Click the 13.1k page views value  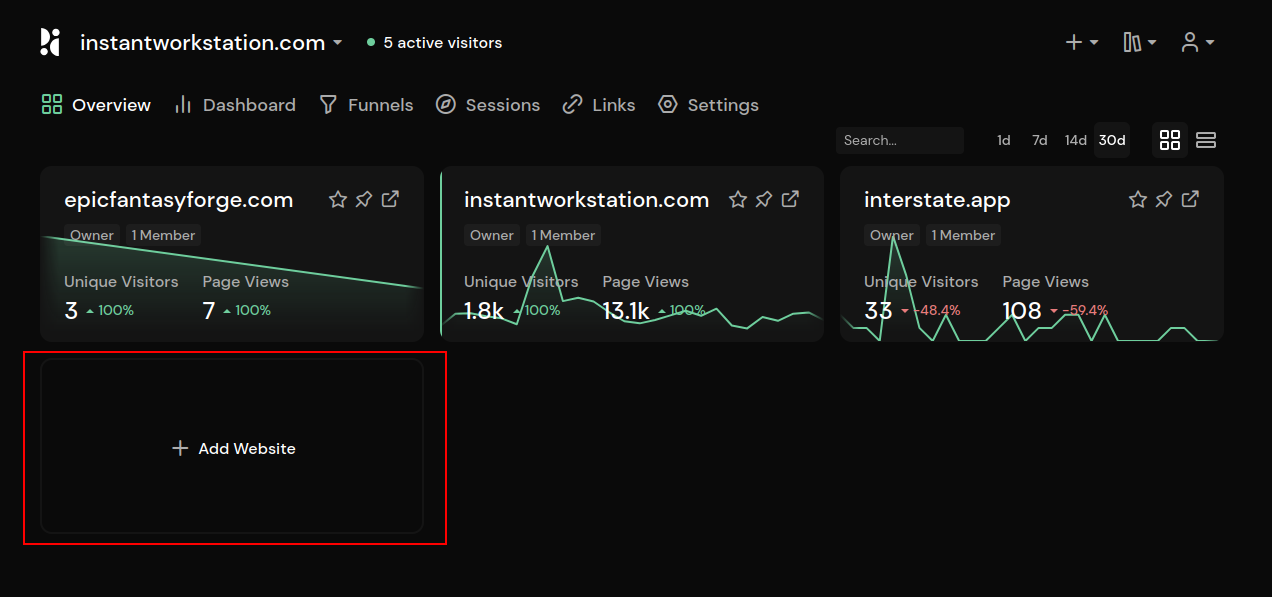(x=626, y=311)
